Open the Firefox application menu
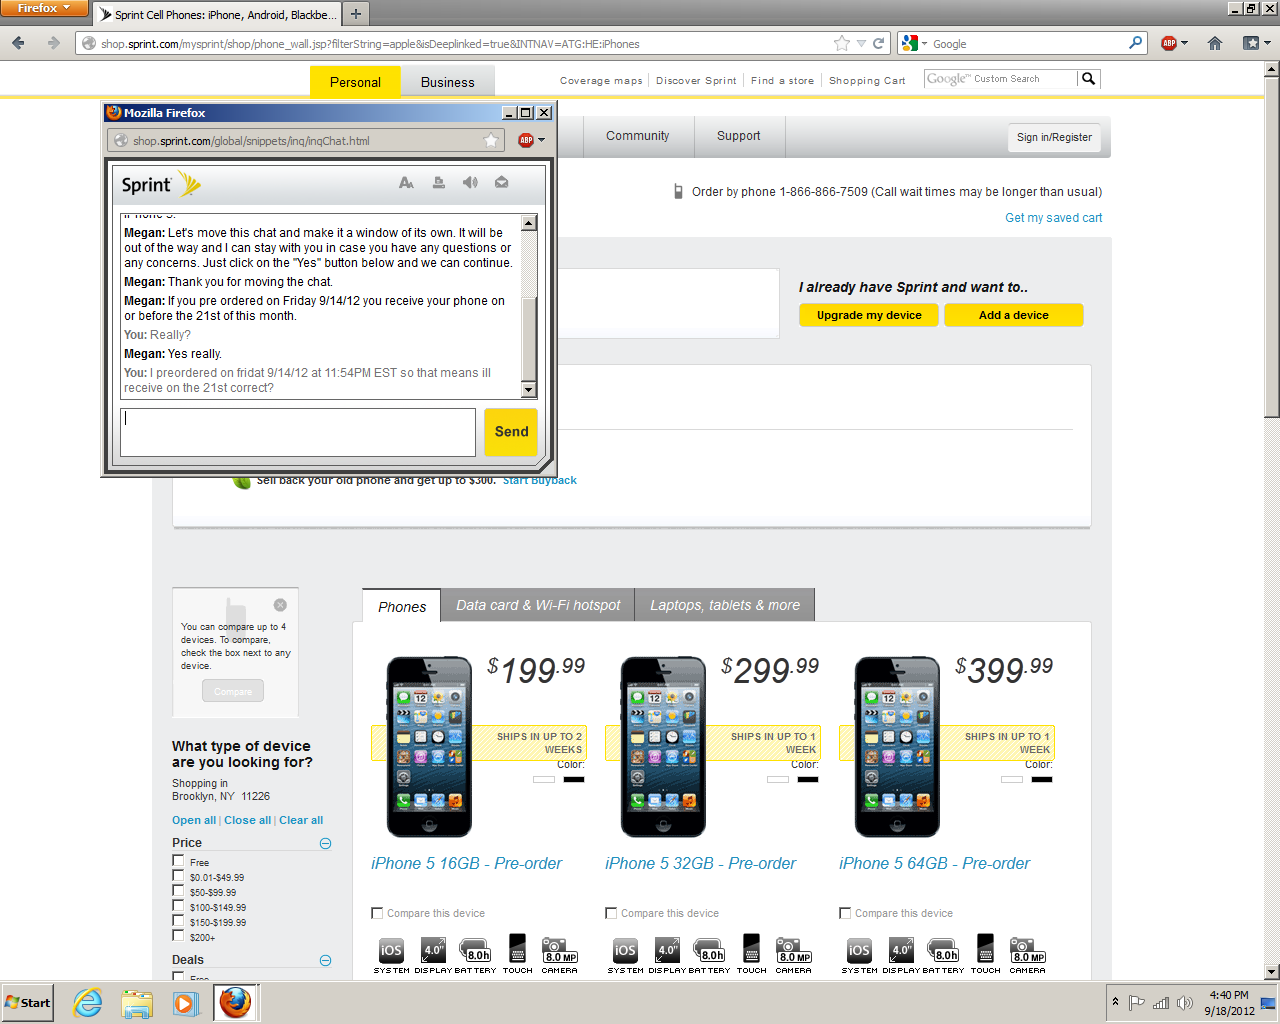 click(44, 8)
